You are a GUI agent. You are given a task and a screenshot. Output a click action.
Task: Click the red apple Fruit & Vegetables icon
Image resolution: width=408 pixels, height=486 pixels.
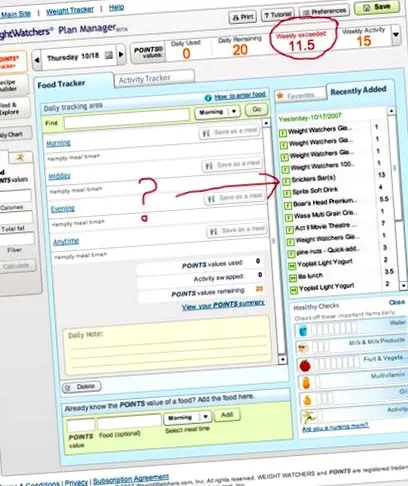pos(305,365)
